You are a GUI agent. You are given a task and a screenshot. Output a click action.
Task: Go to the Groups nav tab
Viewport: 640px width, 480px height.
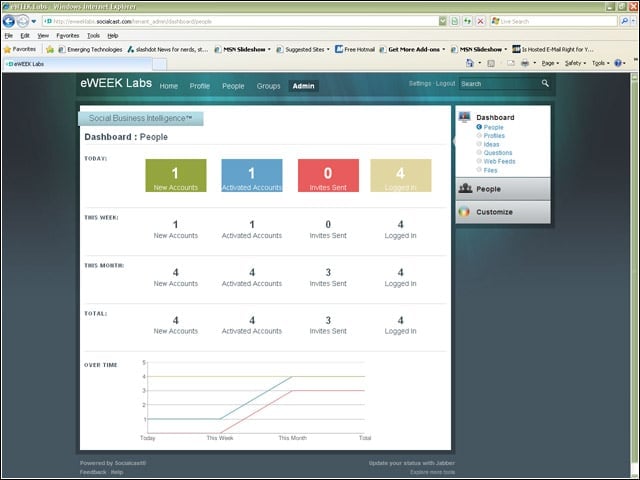pyautogui.click(x=269, y=86)
